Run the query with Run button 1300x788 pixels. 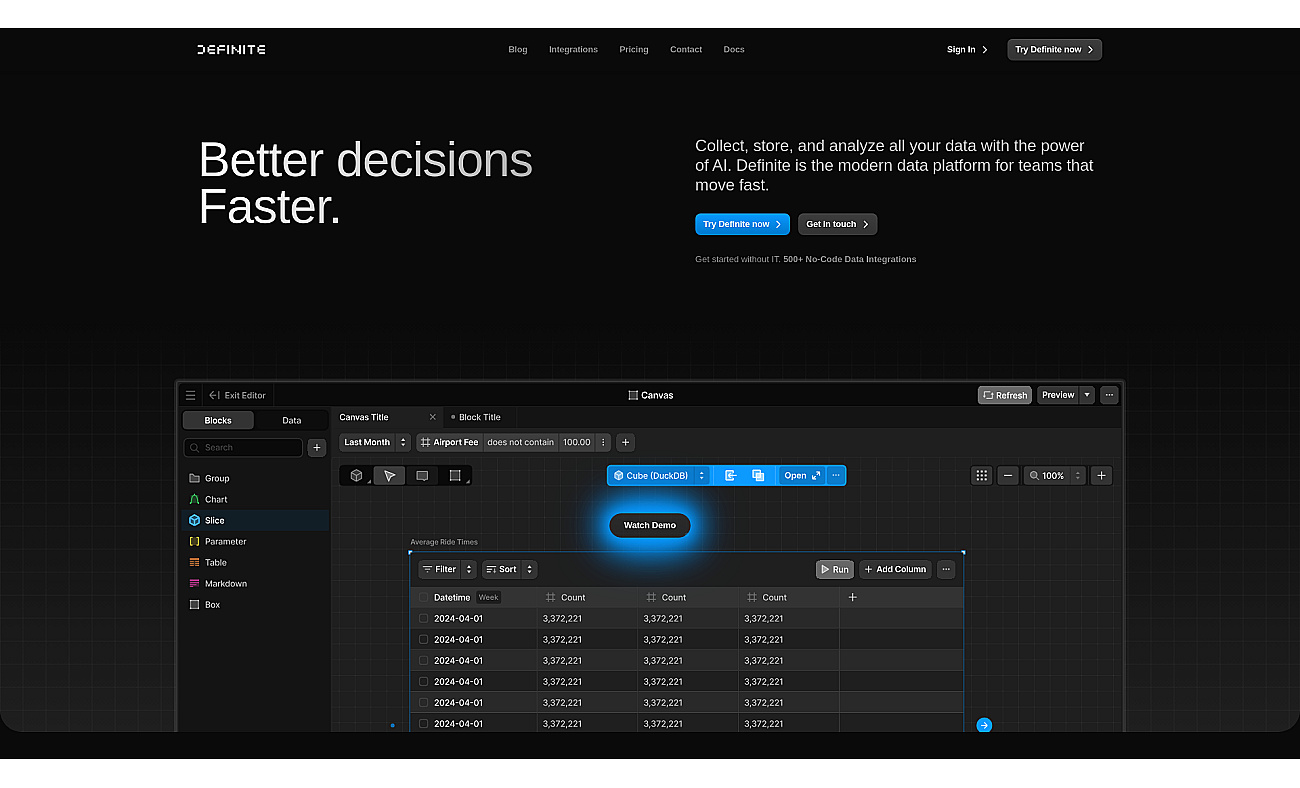click(x=835, y=569)
